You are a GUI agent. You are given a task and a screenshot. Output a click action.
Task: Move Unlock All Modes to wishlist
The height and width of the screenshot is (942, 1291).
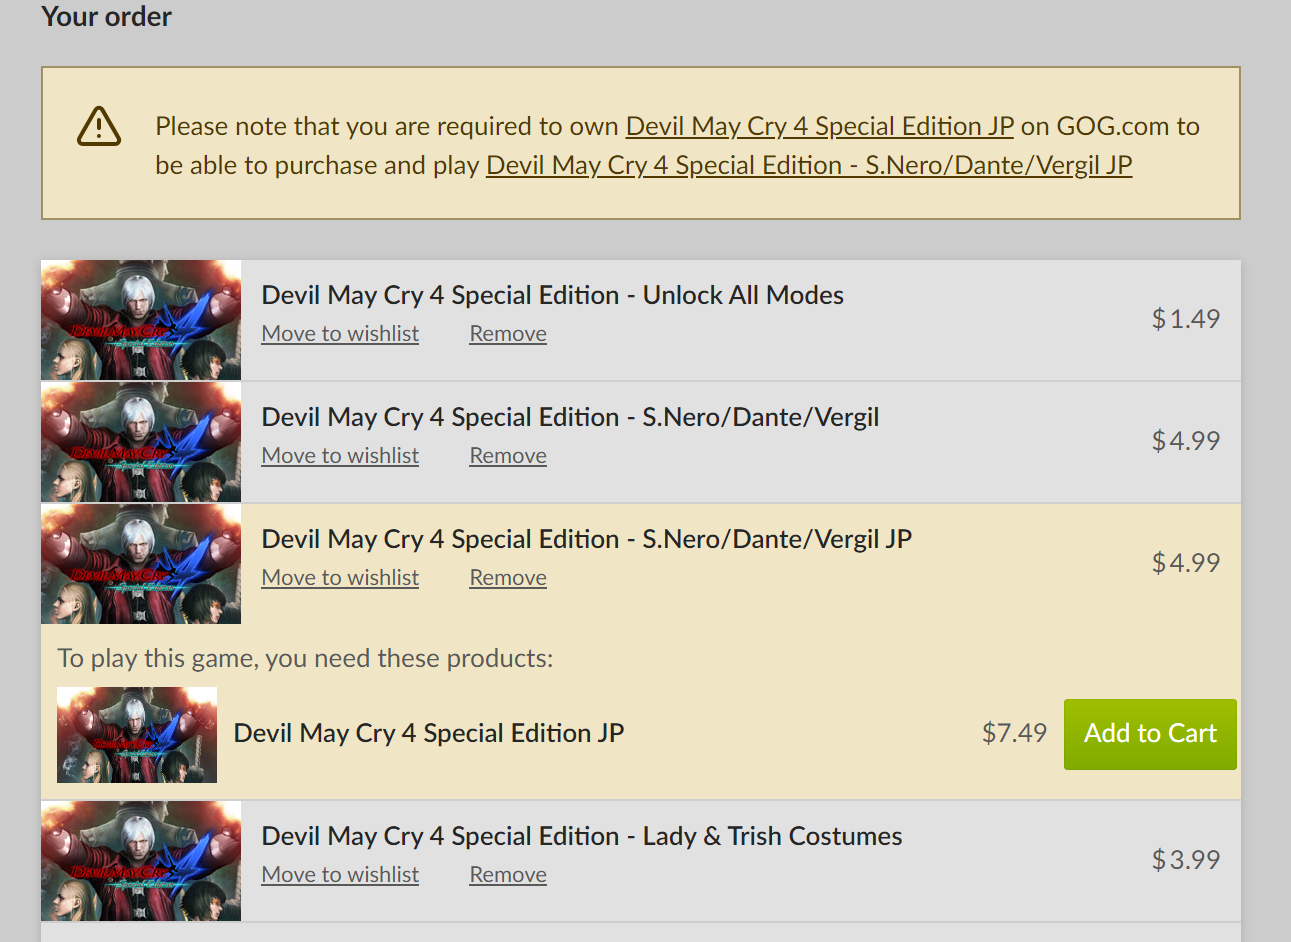pyautogui.click(x=340, y=334)
